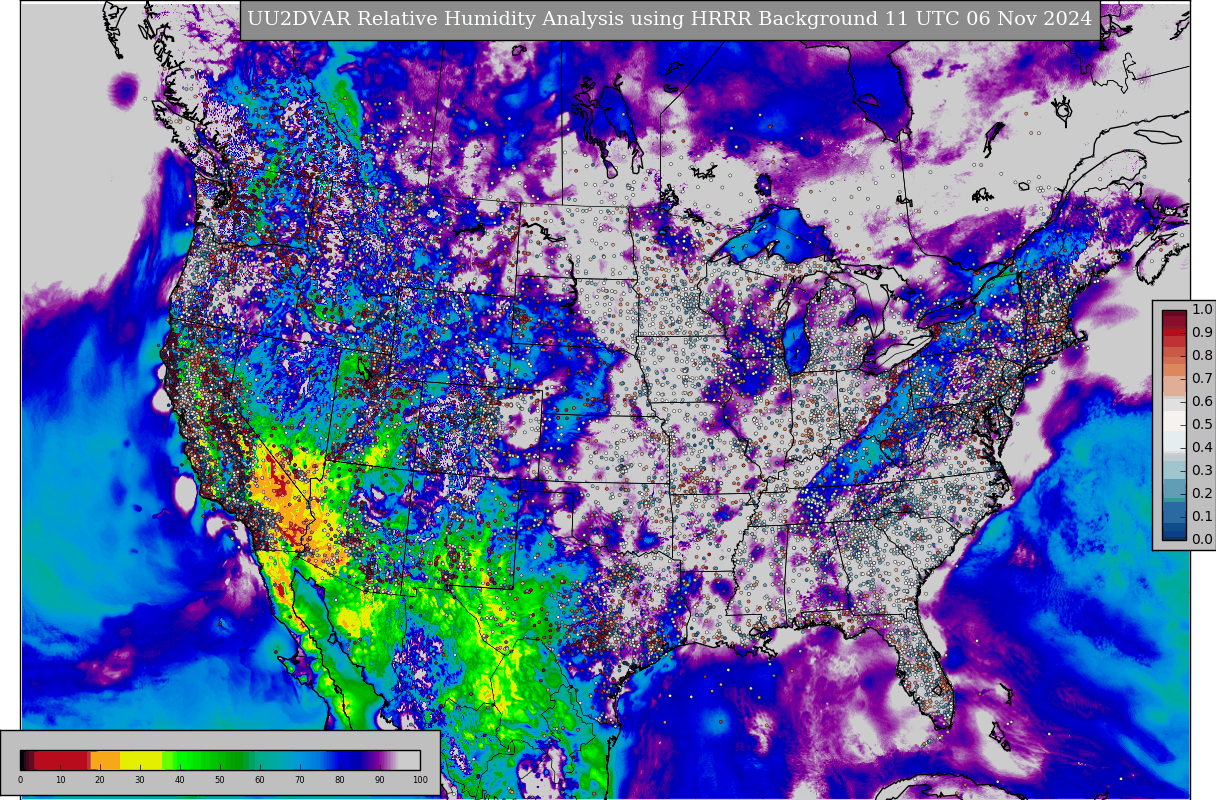
Task: Pick the salmon swatch beside the 0.7 label
Action: 1174,385
